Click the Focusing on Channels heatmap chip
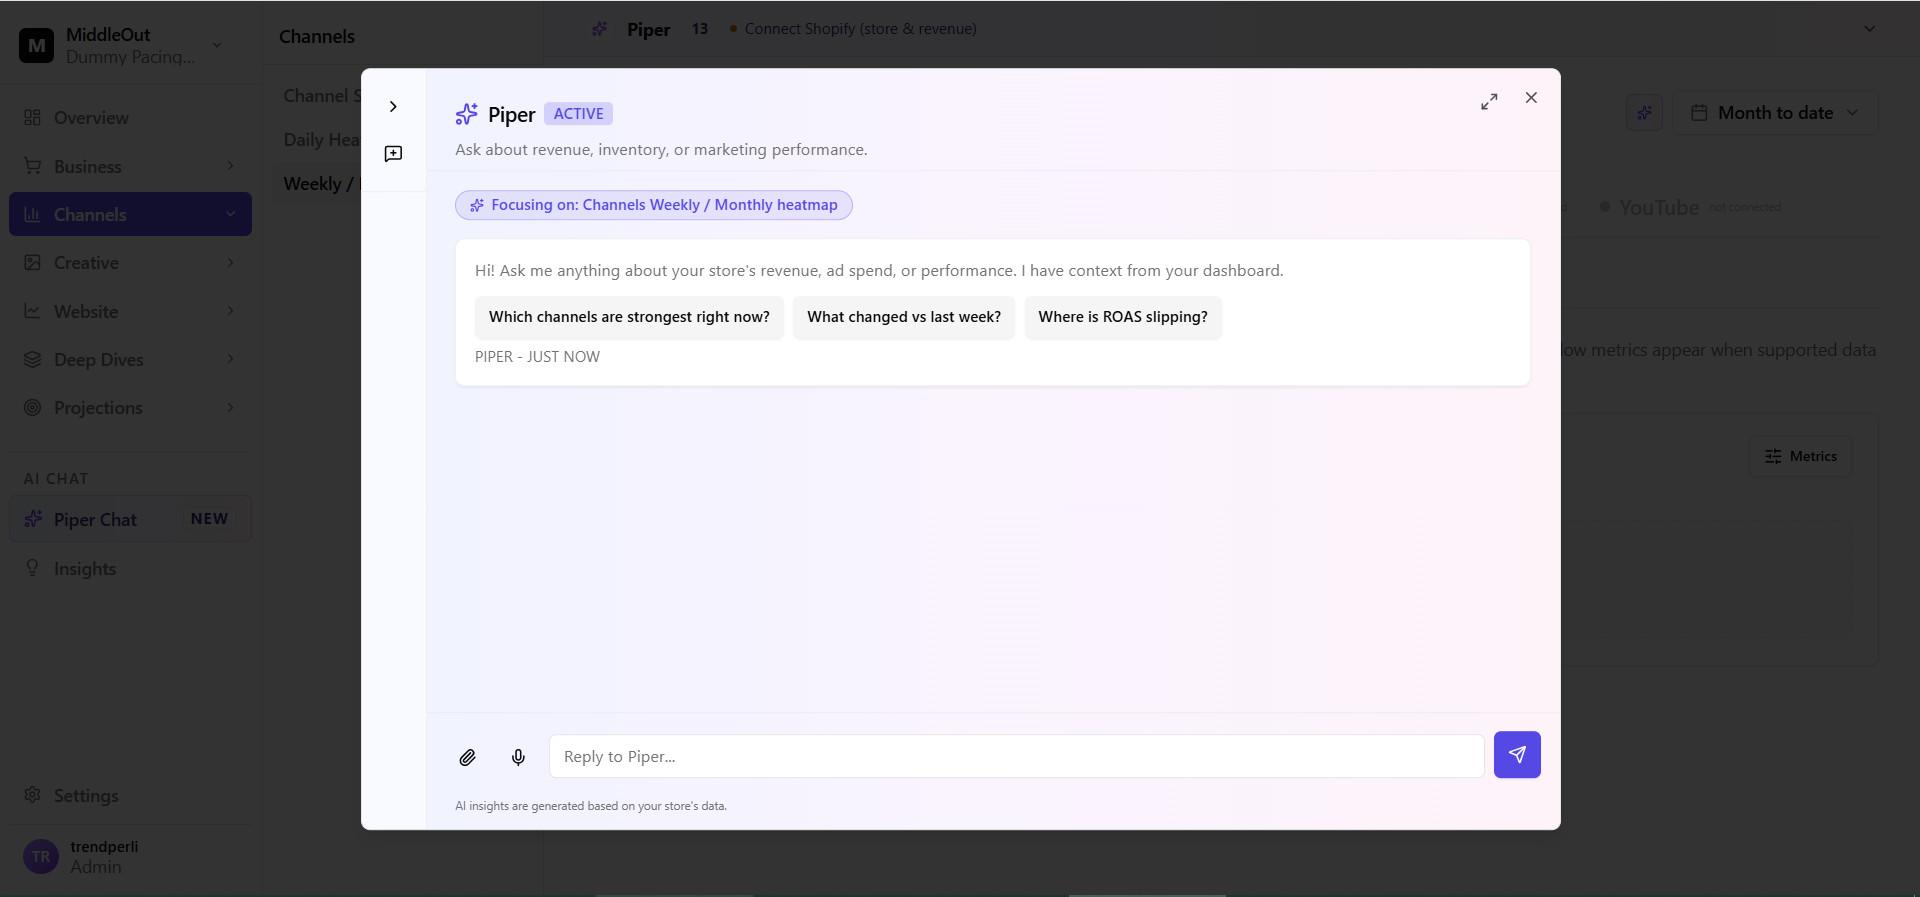The image size is (1920, 897). click(654, 205)
